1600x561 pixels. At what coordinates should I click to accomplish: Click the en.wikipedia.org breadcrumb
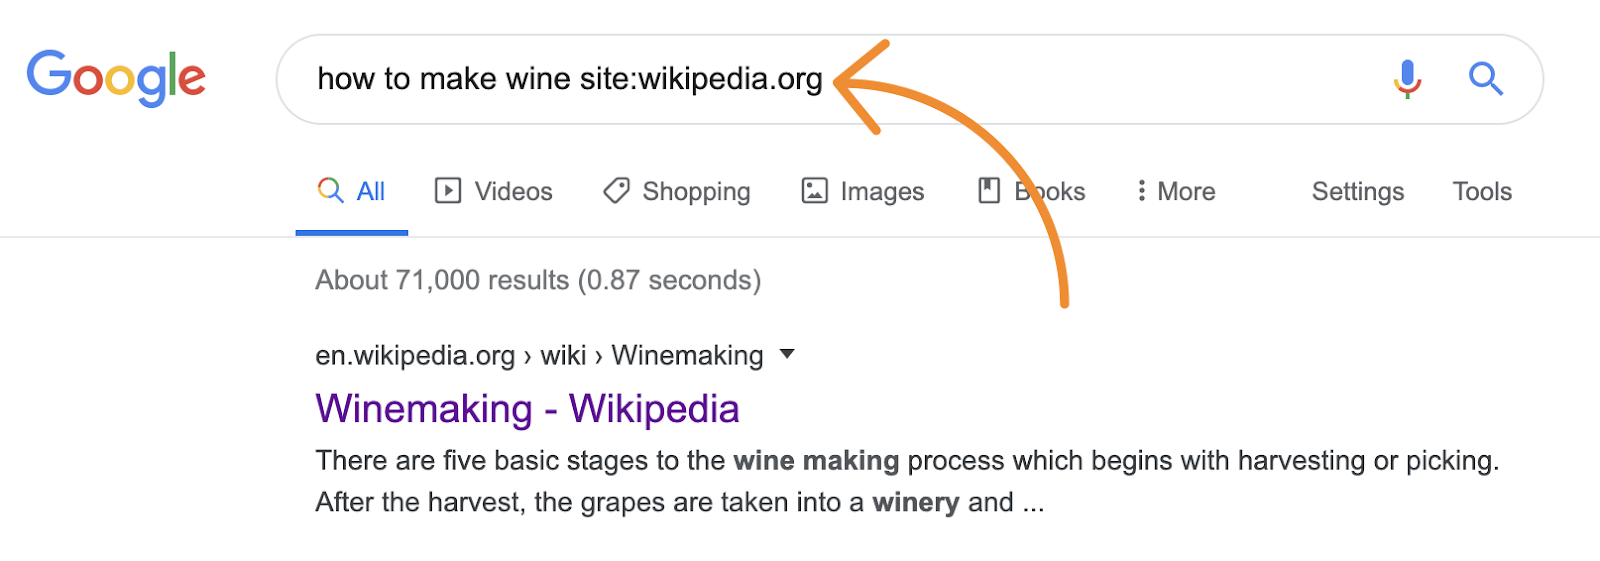[415, 355]
